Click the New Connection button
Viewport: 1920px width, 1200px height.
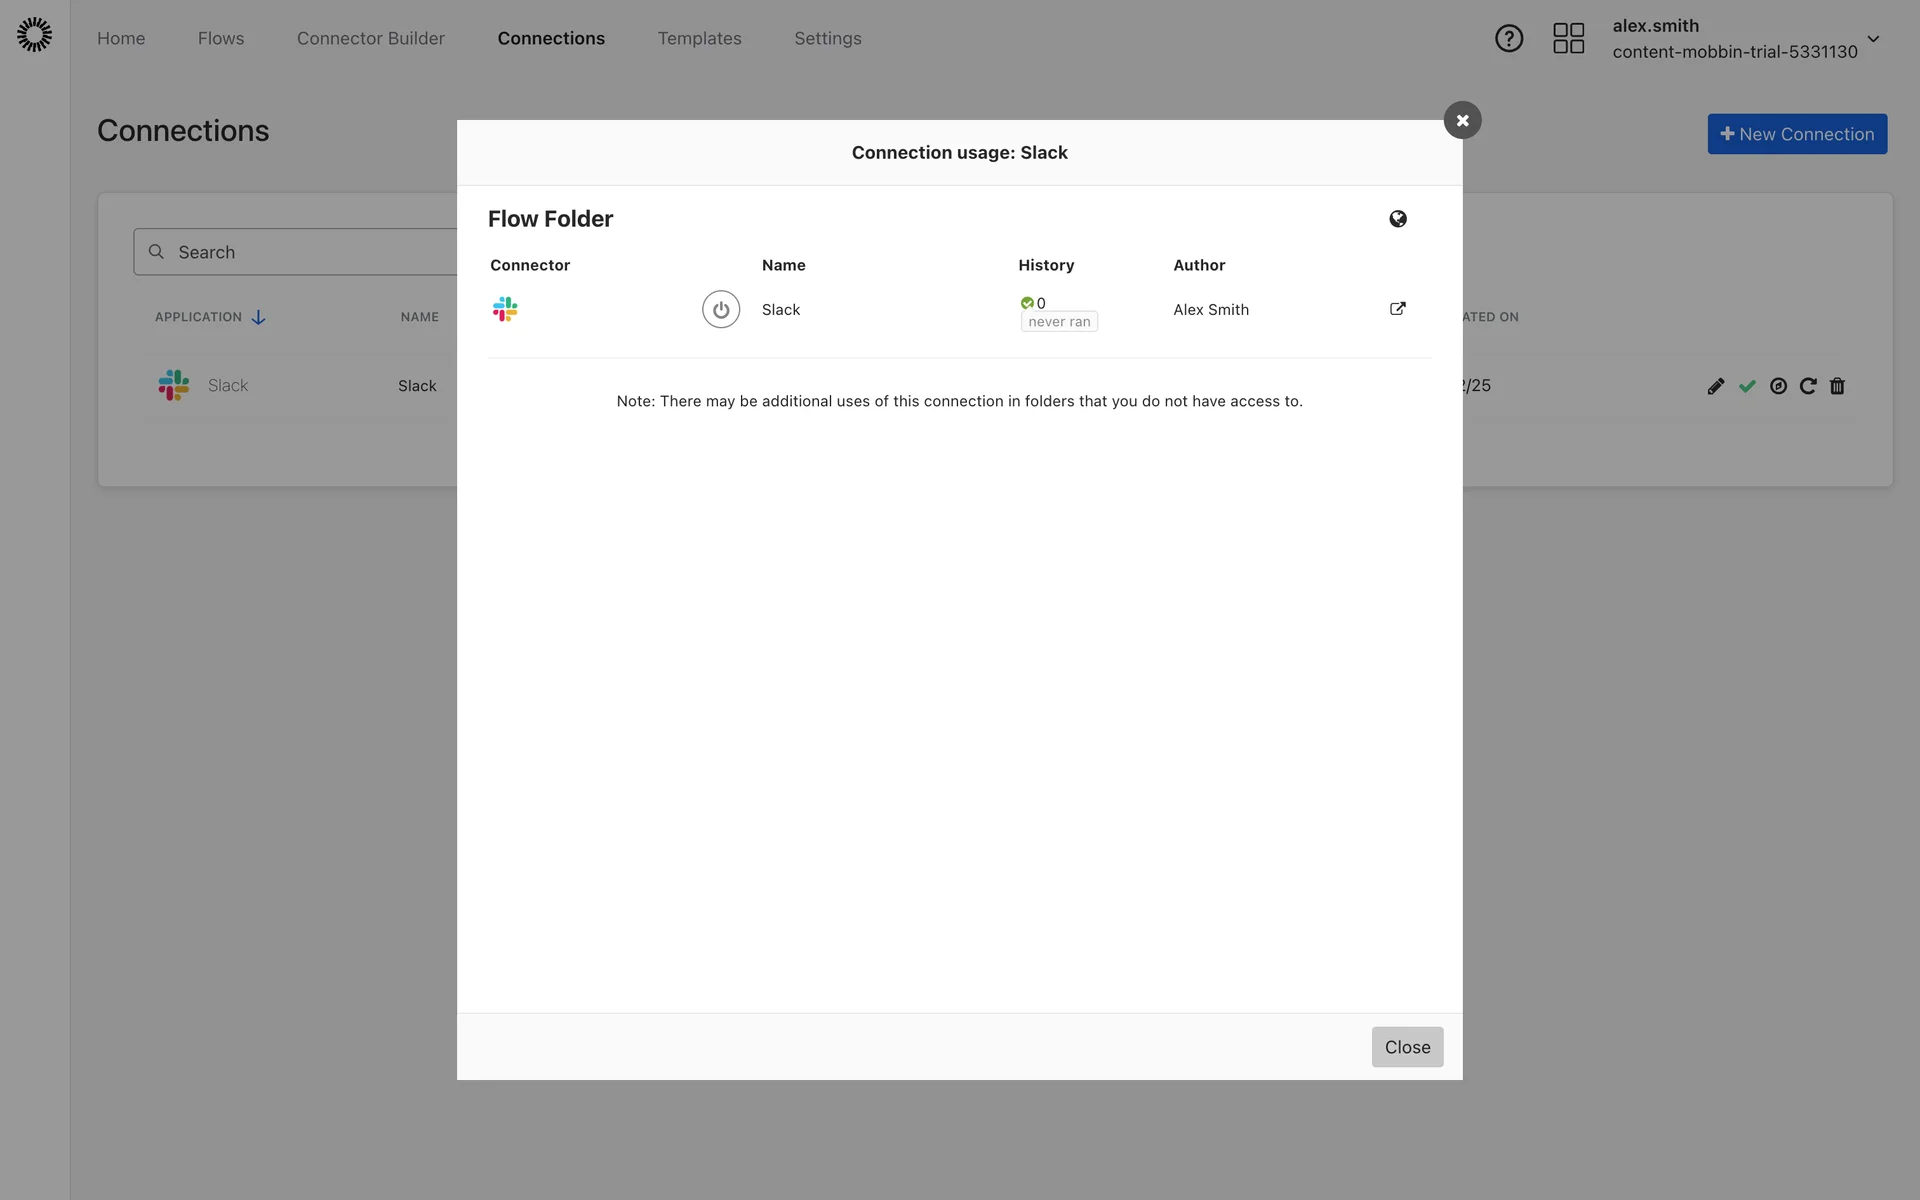(x=1796, y=134)
